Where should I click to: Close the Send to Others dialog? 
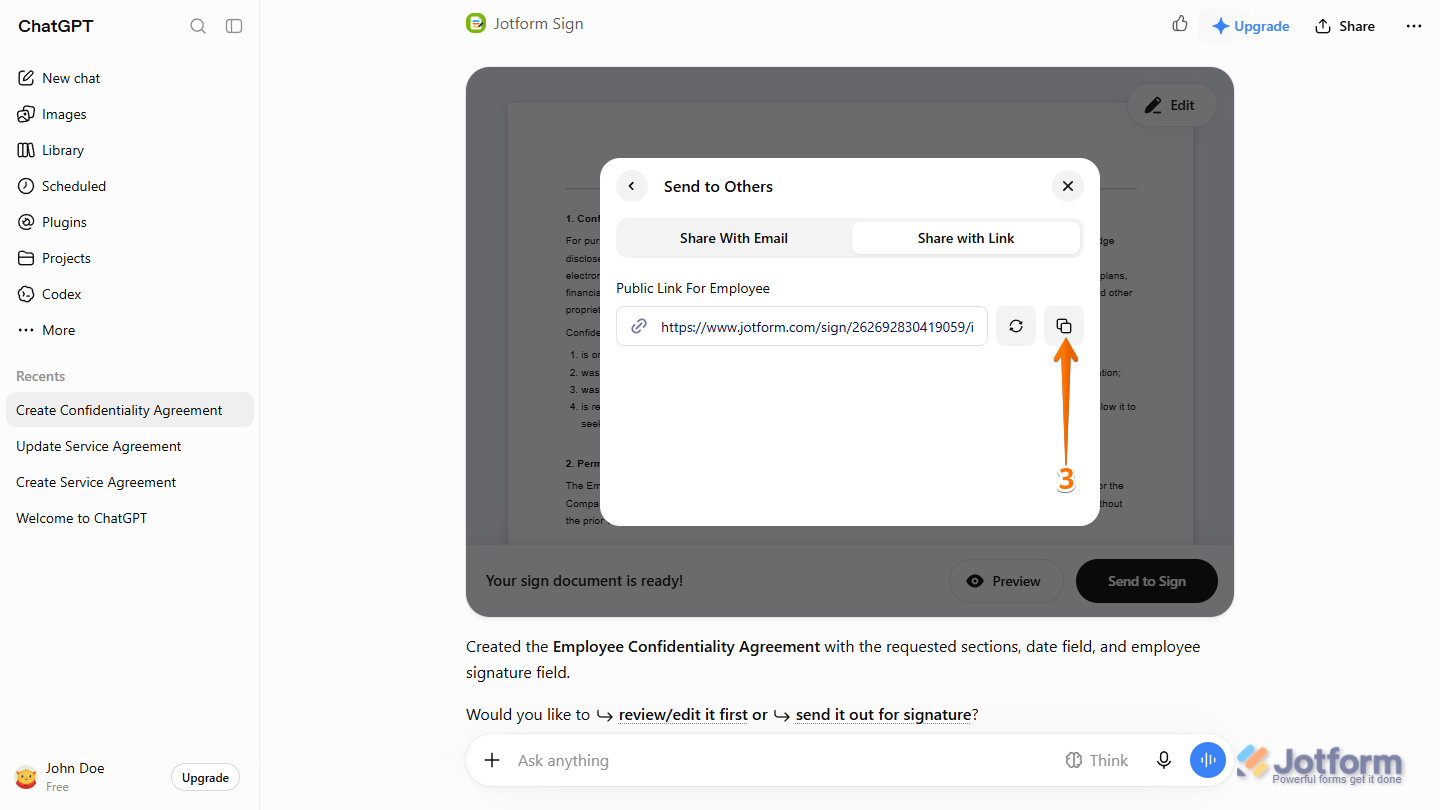pos(1068,186)
